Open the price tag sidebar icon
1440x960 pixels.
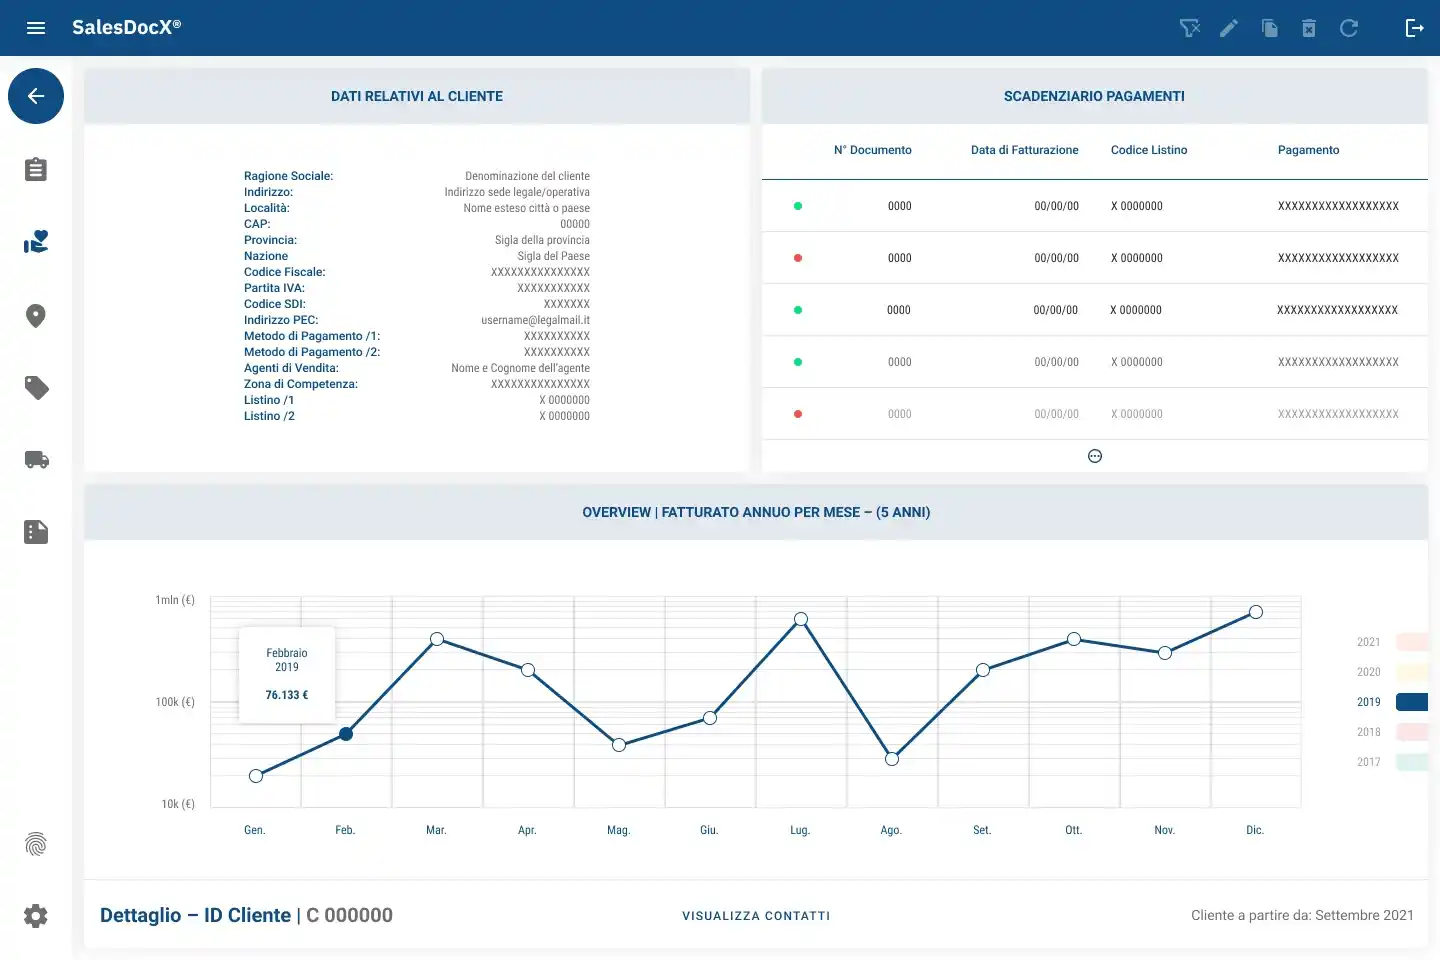pos(36,388)
